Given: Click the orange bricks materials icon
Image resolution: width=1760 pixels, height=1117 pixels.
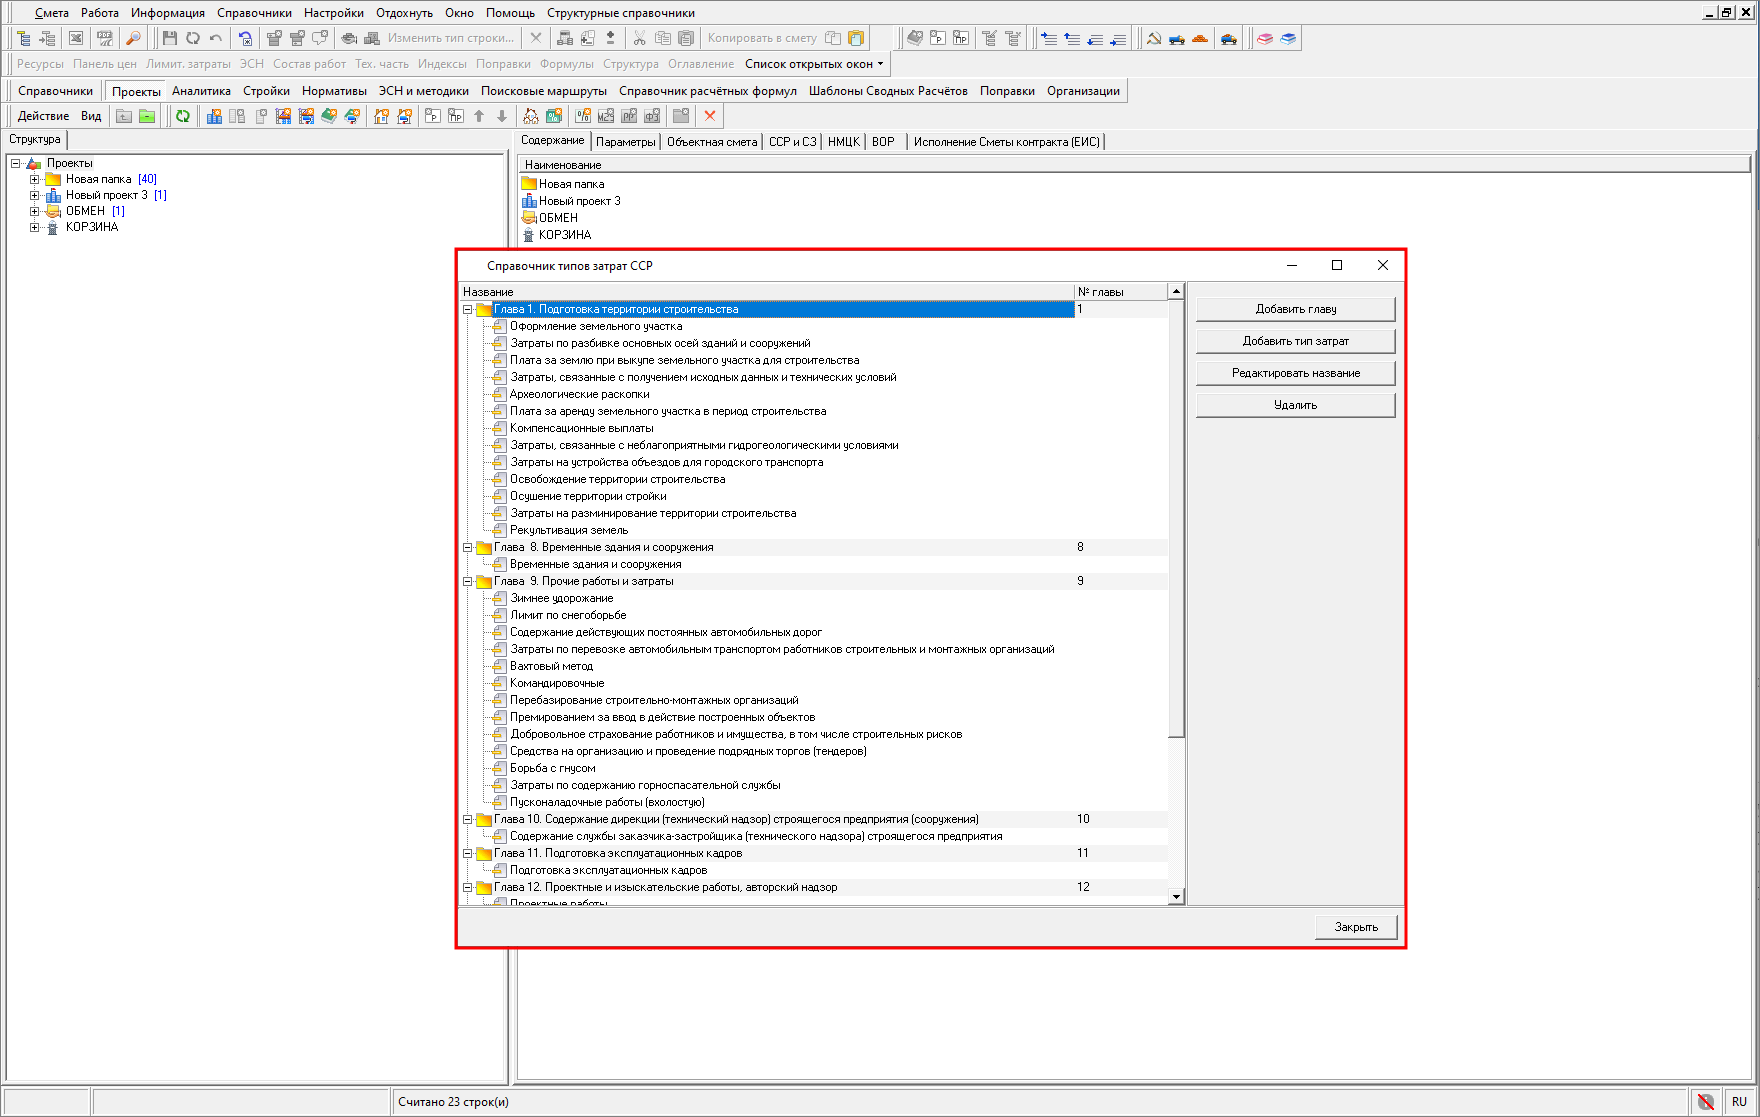Looking at the screenshot, I should pyautogui.click(x=1200, y=38).
